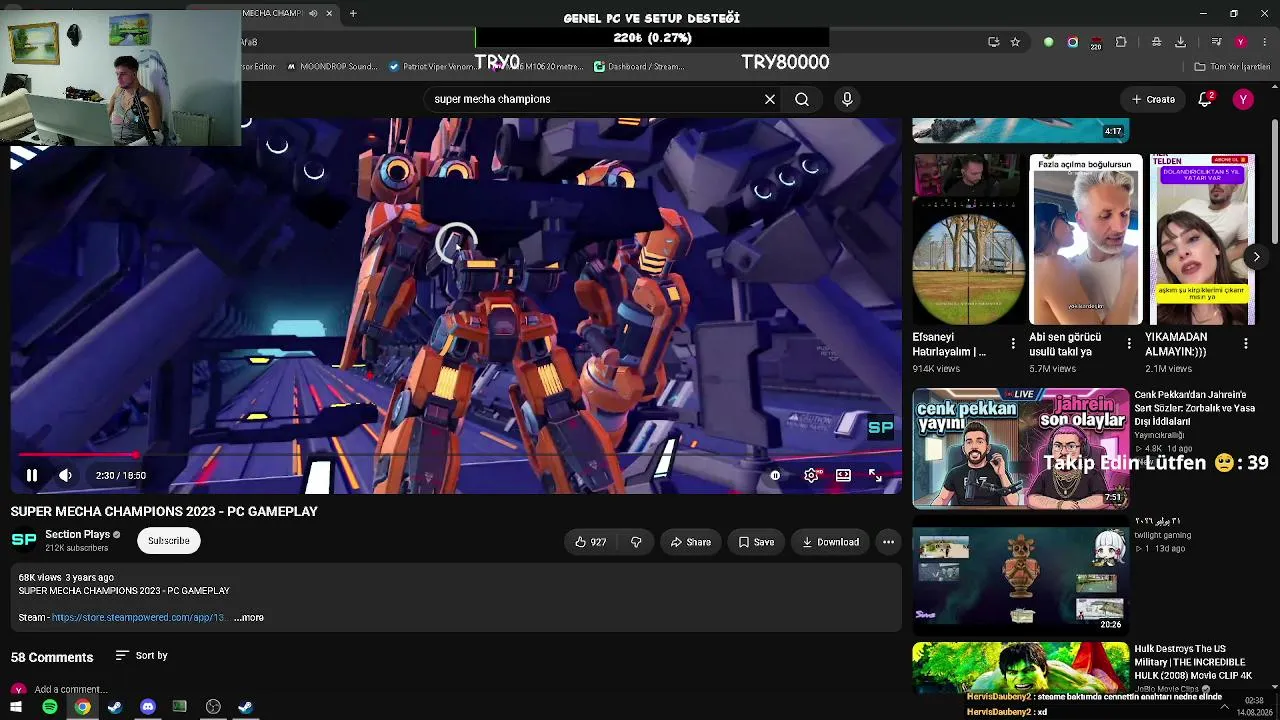This screenshot has height=720, width=1280.
Task: Open the 'Abi sen görücü usulü' short
Action: tap(1085, 240)
